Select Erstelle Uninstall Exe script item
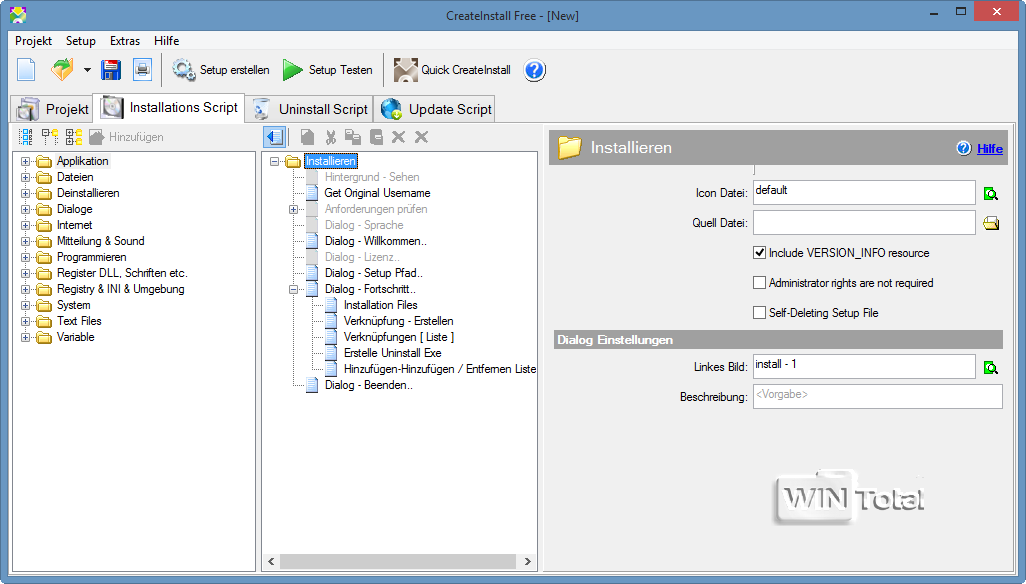 [392, 353]
